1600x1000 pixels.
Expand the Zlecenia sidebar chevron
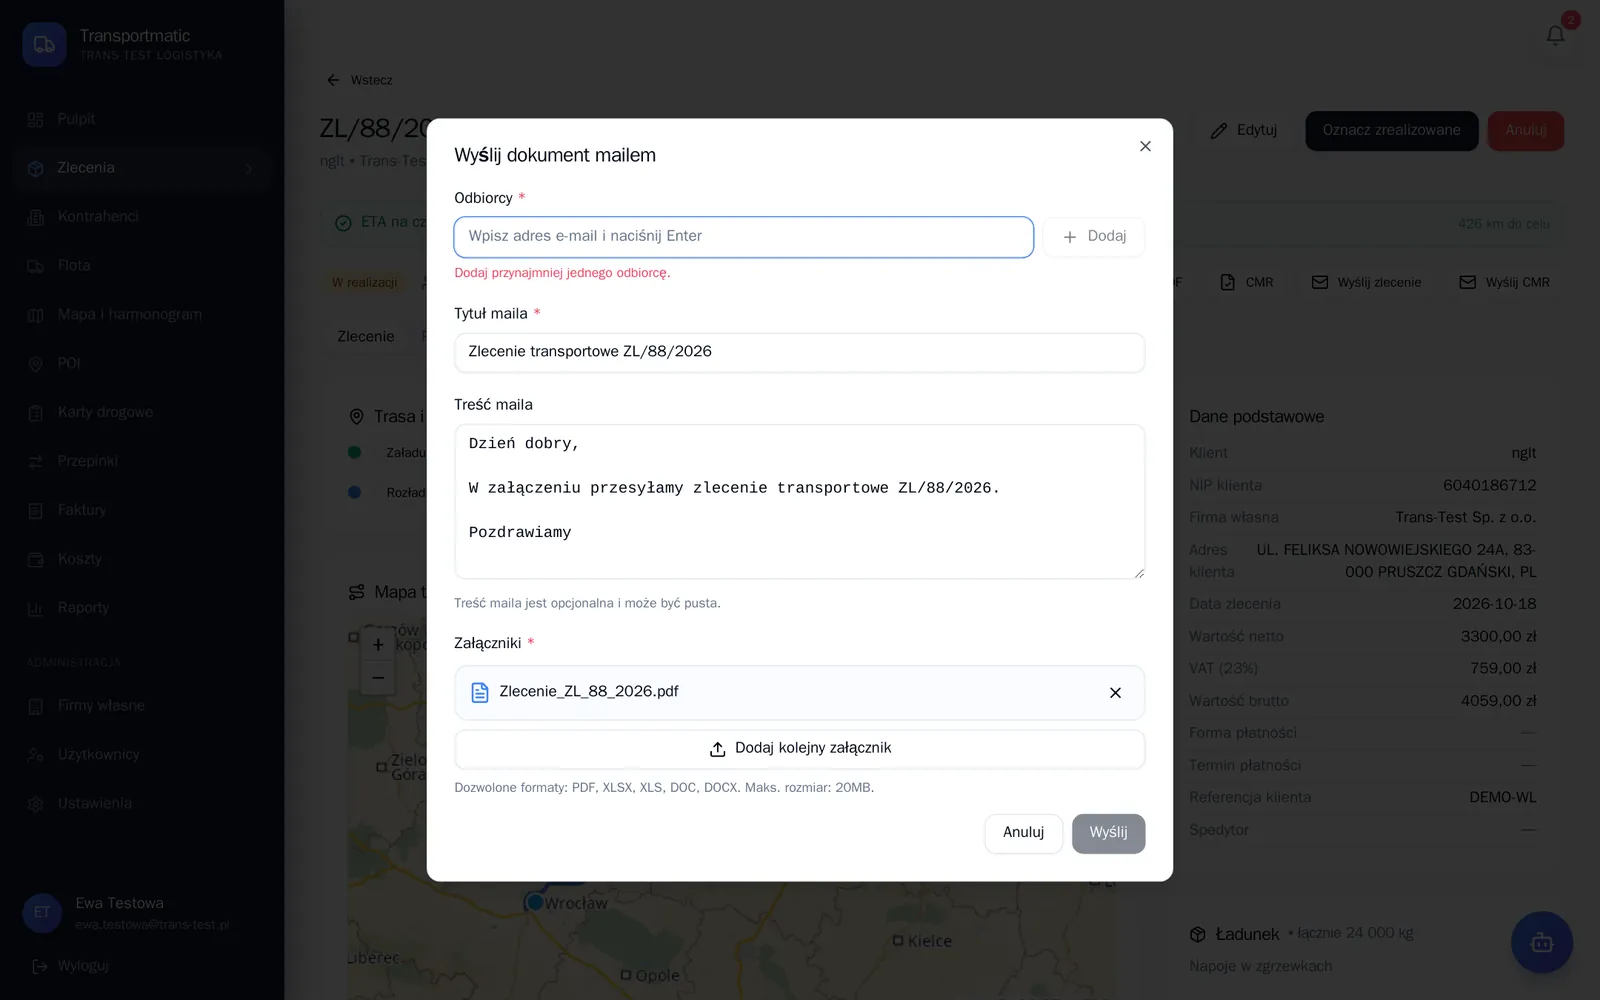pyautogui.click(x=249, y=168)
